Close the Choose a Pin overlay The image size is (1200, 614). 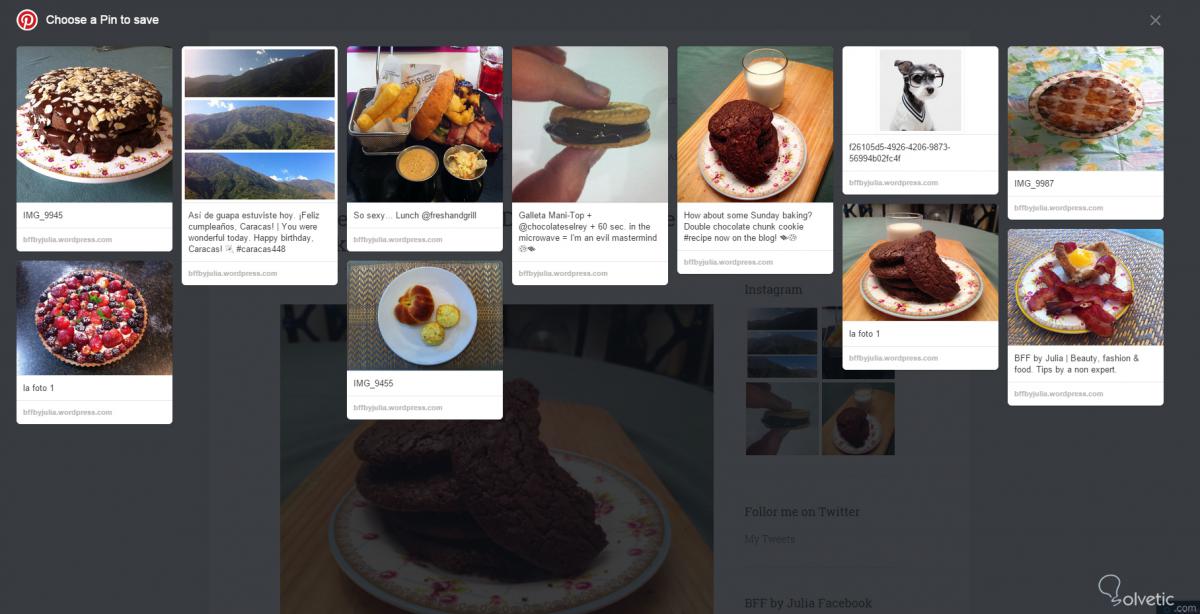click(x=1155, y=20)
